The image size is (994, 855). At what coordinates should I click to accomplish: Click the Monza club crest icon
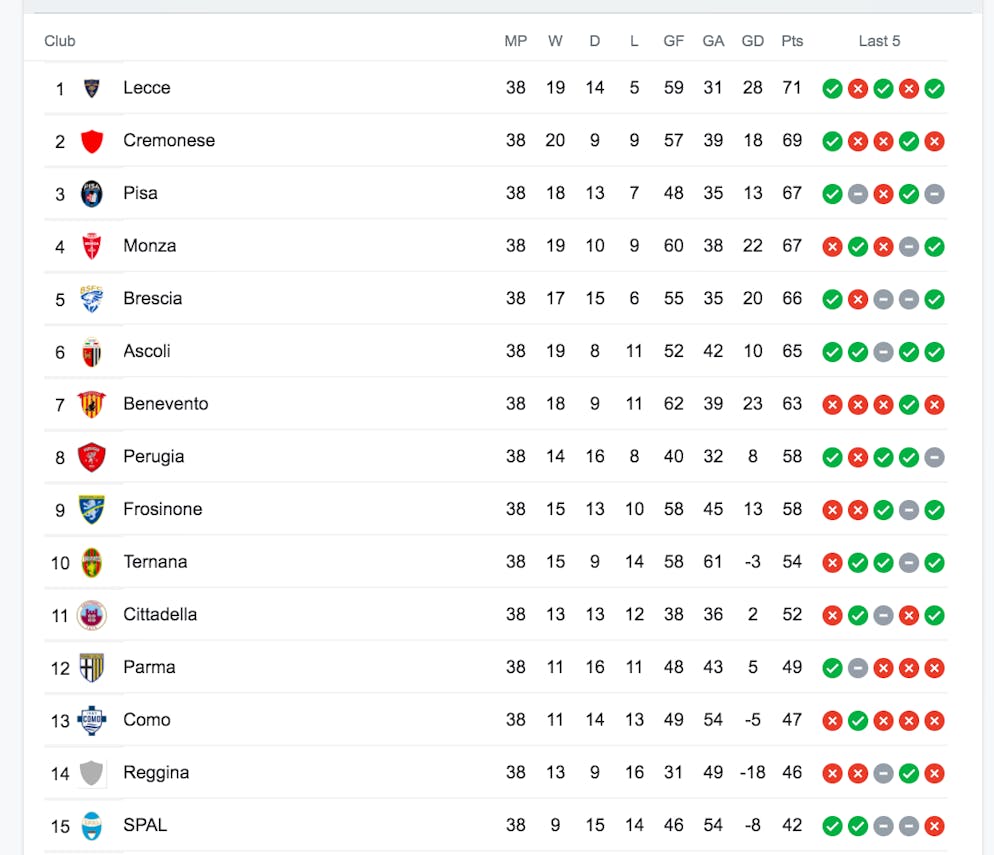92,246
